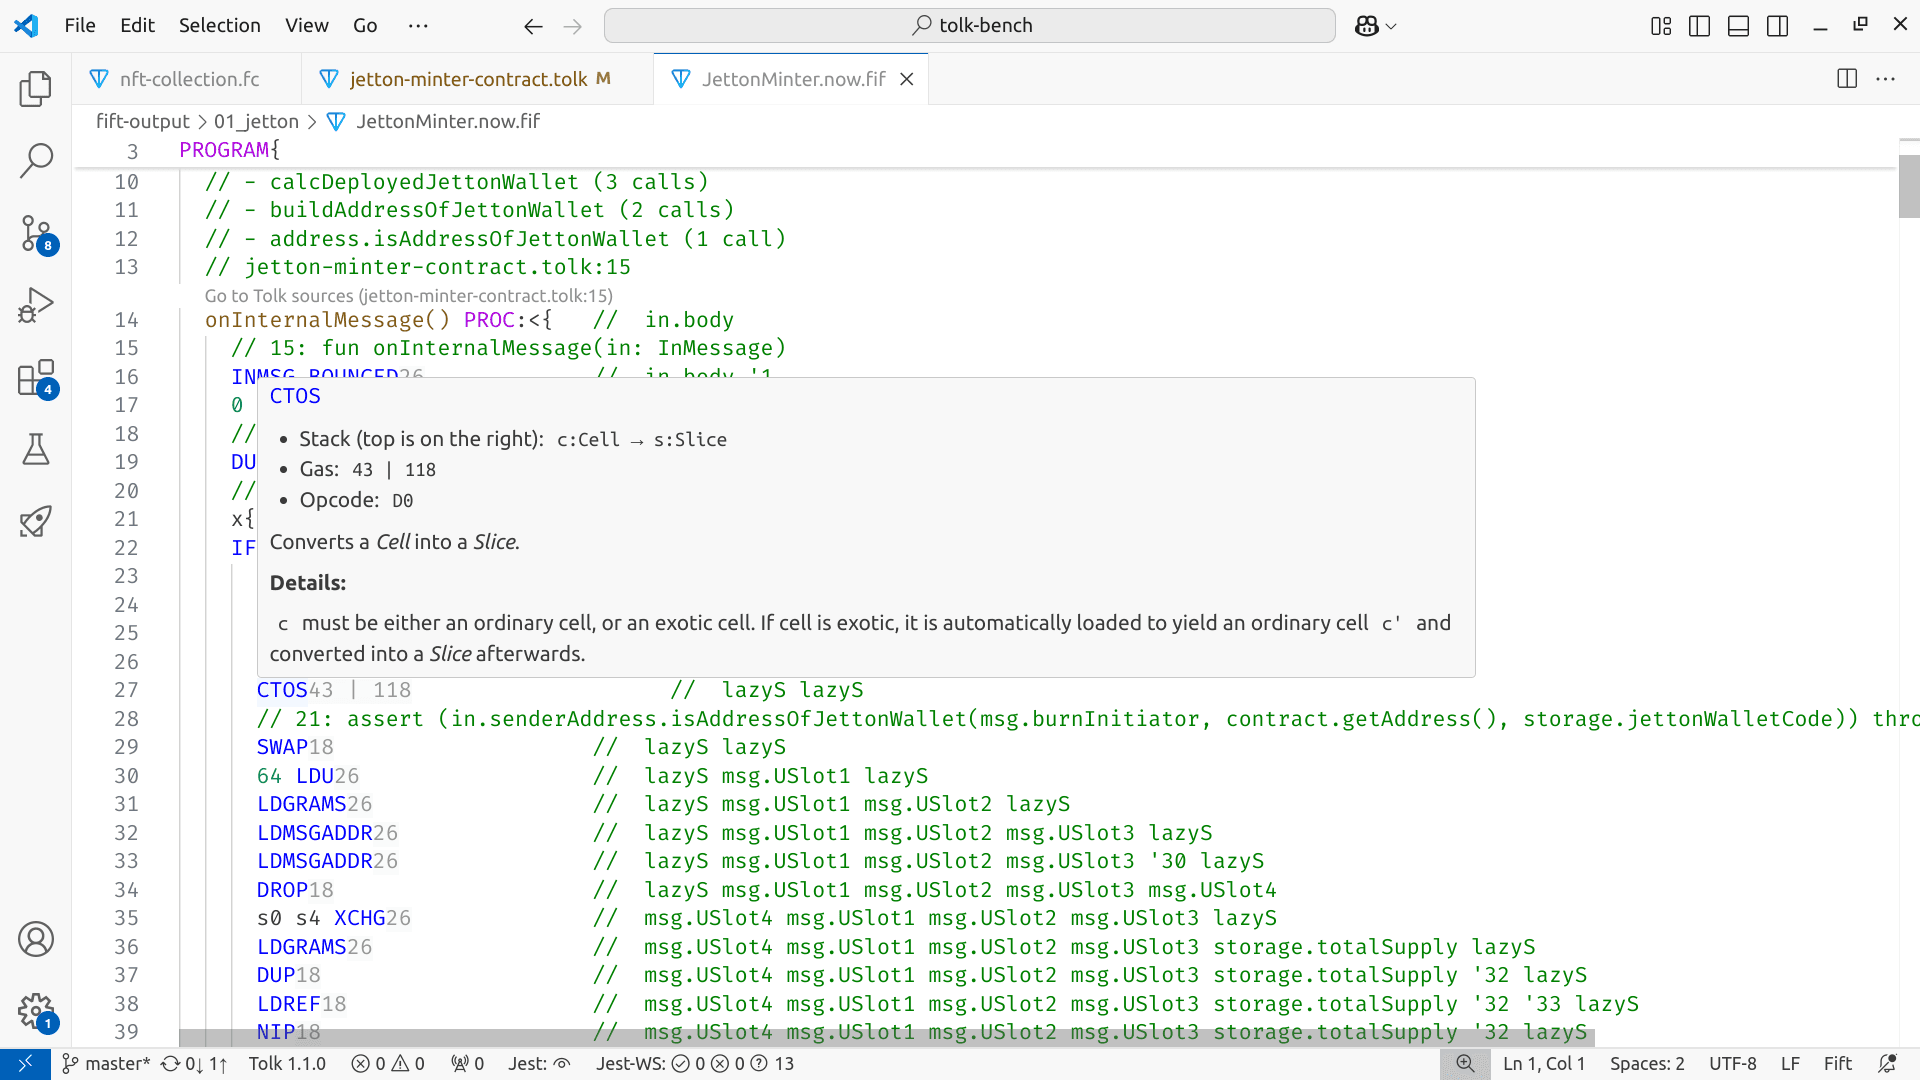Click Tolk 1.1.0 version status item

click(287, 1064)
